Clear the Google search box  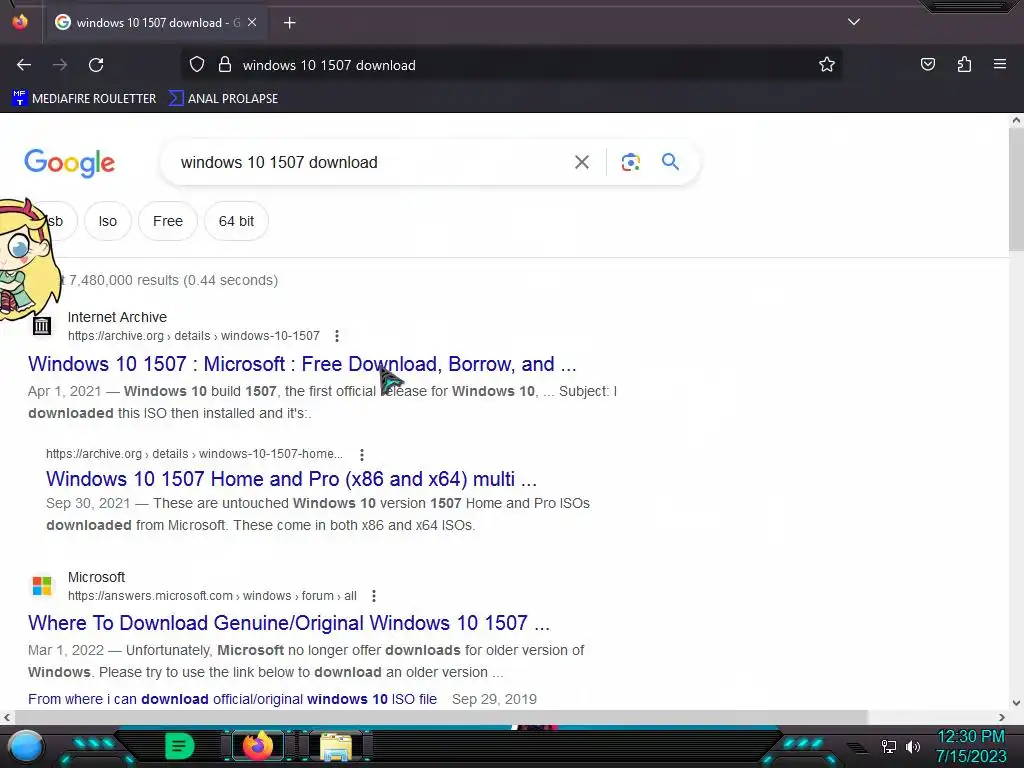click(582, 162)
